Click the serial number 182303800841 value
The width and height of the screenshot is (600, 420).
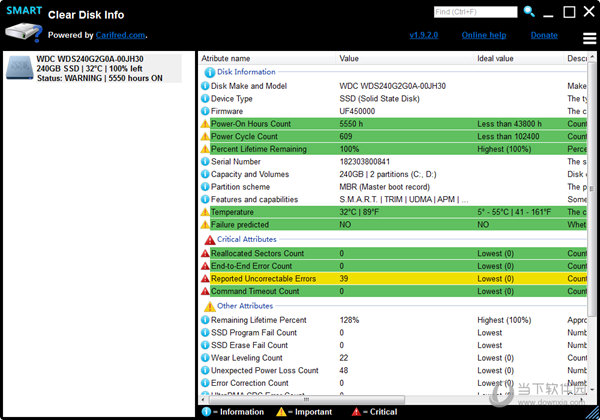[x=365, y=162]
